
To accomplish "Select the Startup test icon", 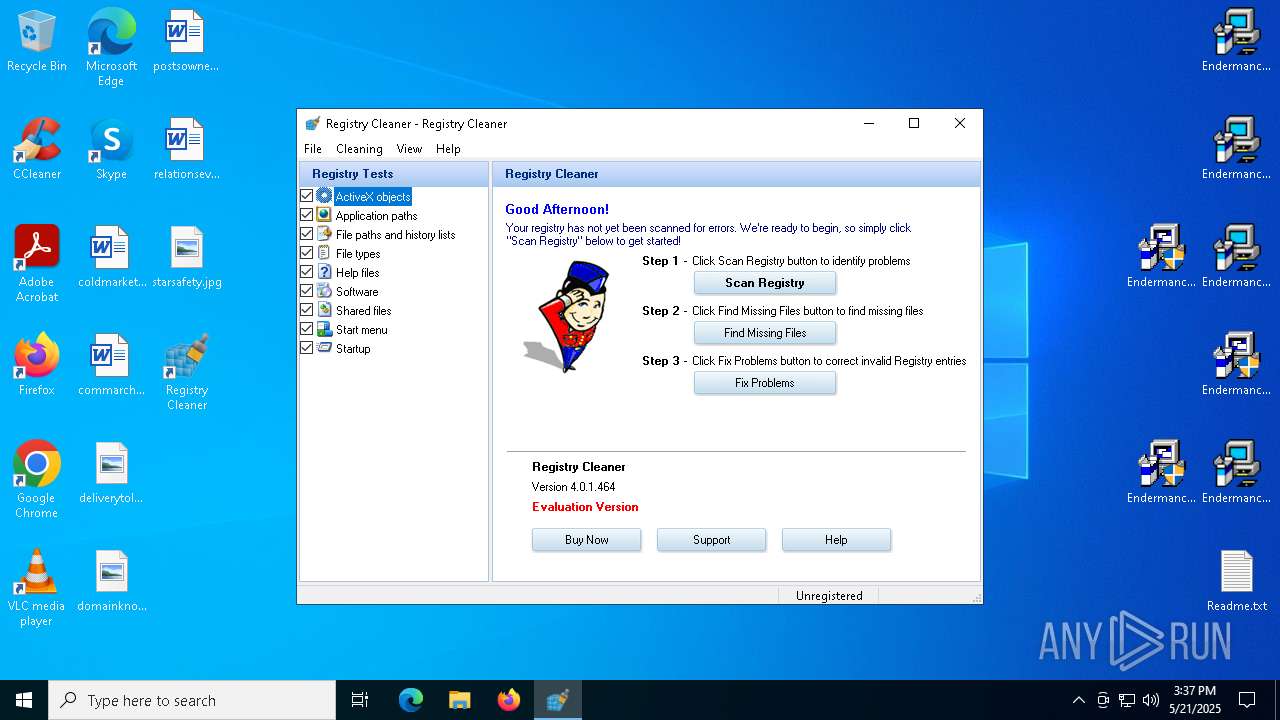I will (x=324, y=348).
